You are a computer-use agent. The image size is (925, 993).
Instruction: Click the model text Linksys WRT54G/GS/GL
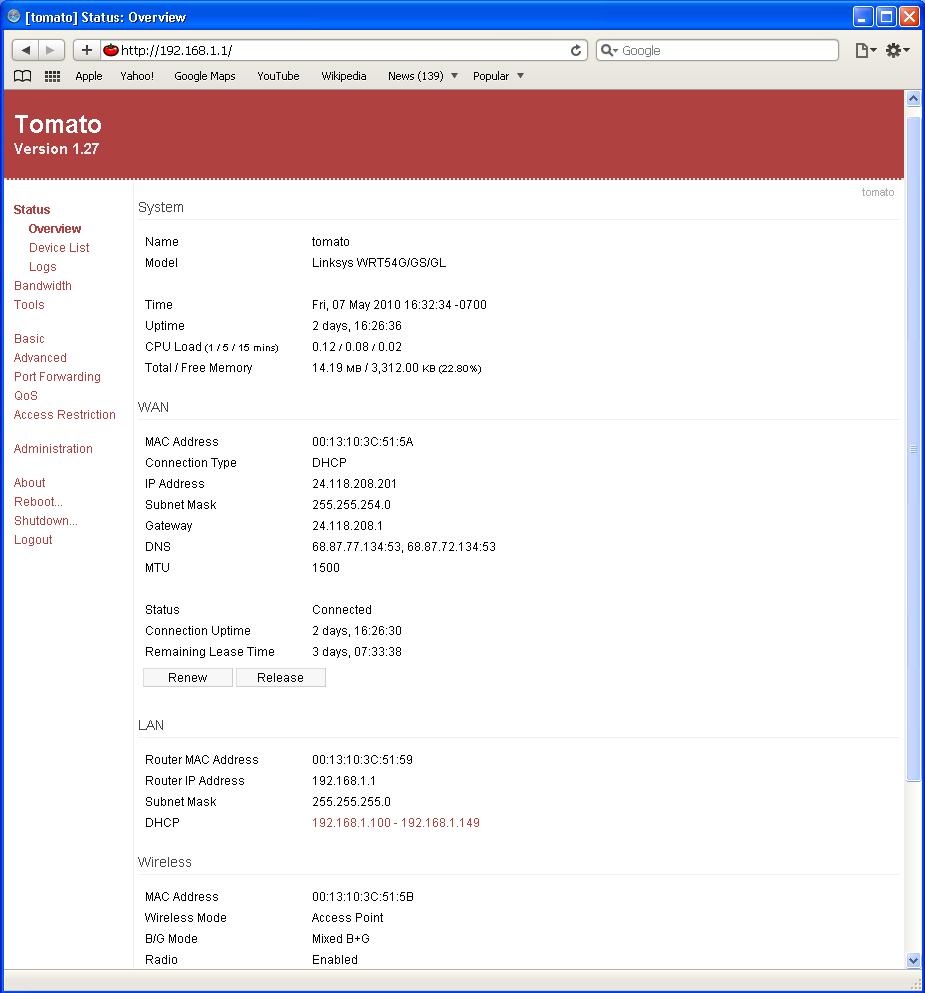379,263
